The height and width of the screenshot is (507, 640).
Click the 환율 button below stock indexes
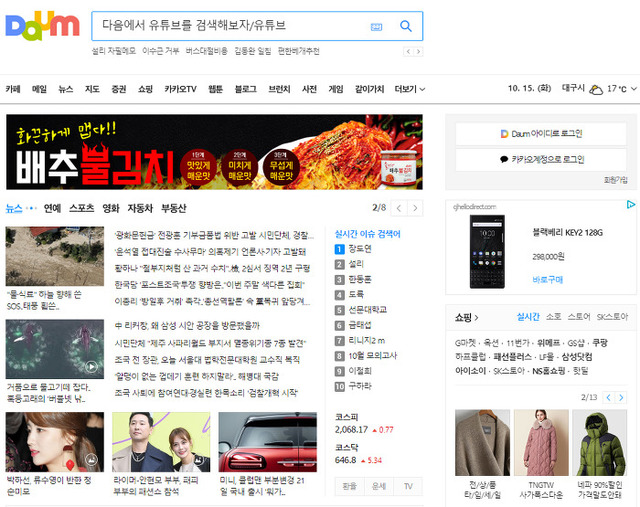click(x=349, y=485)
